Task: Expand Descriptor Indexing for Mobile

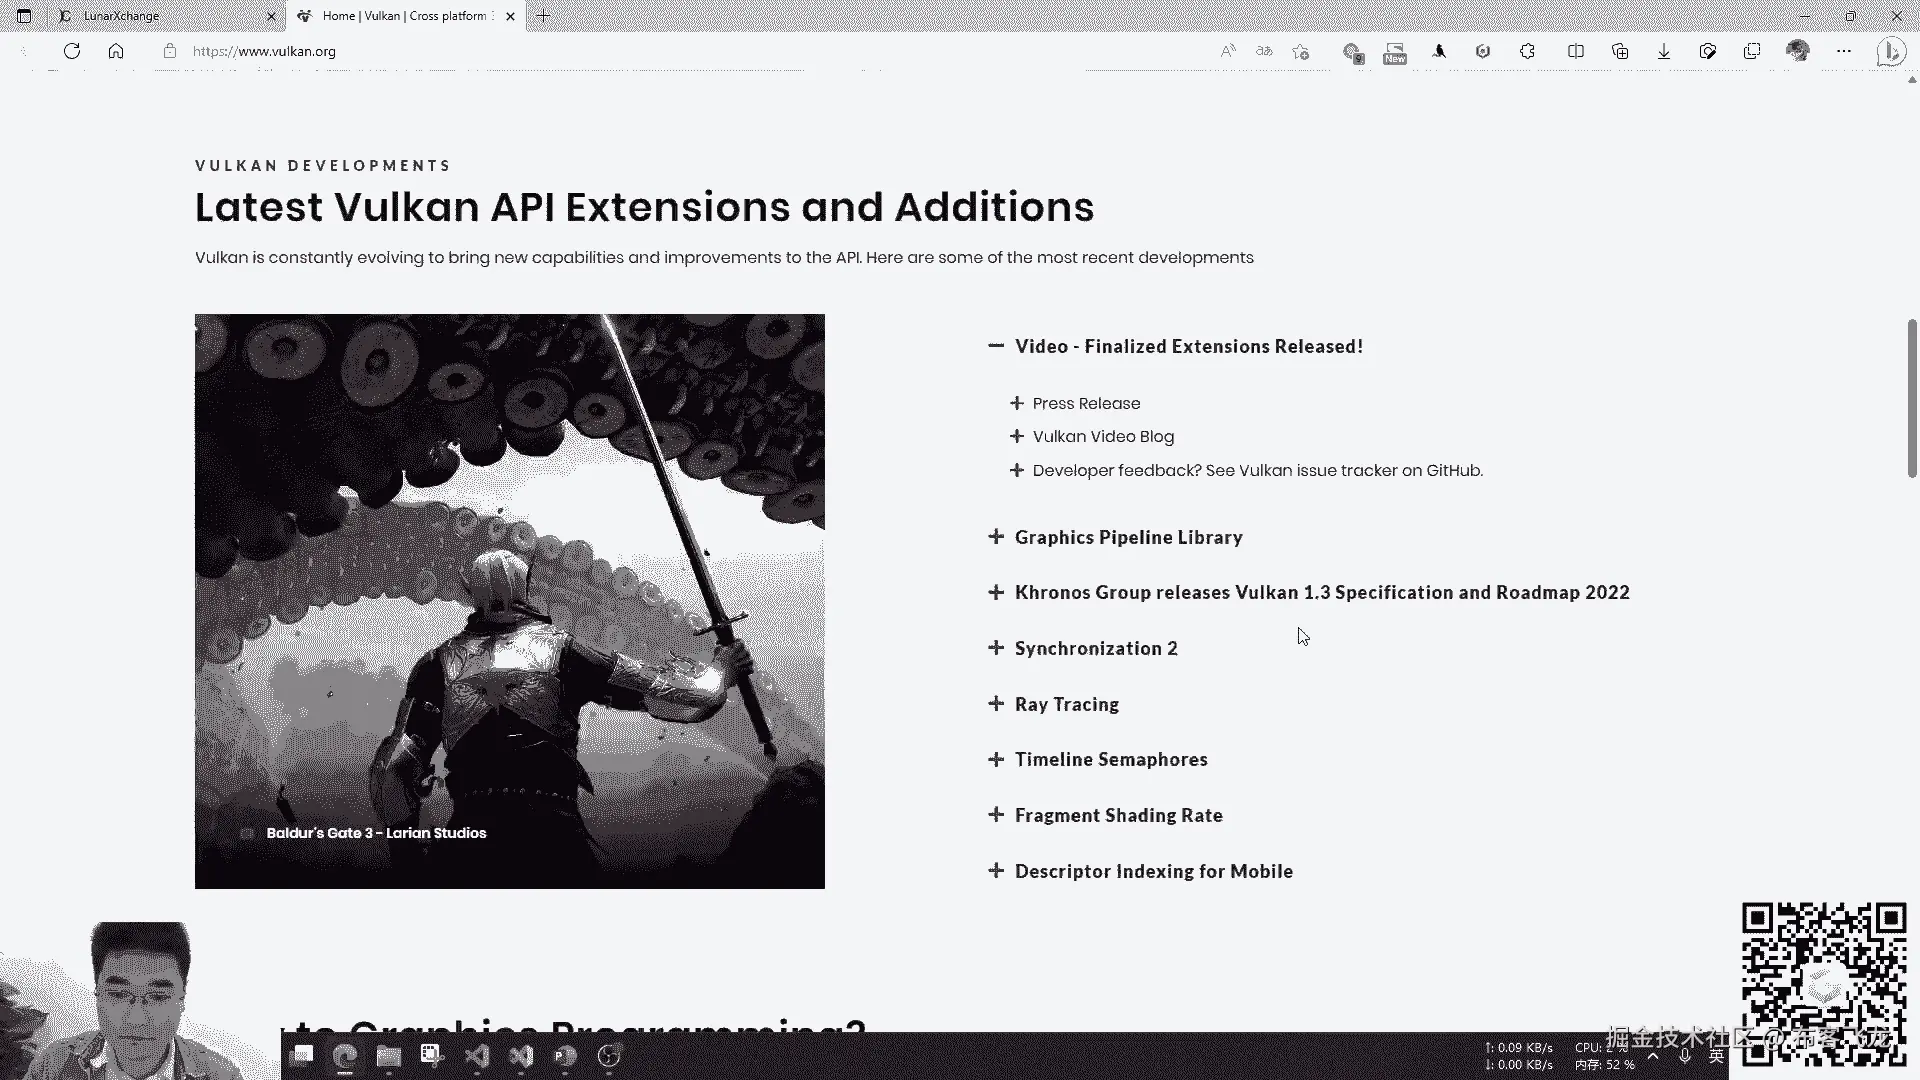Action: point(1153,871)
